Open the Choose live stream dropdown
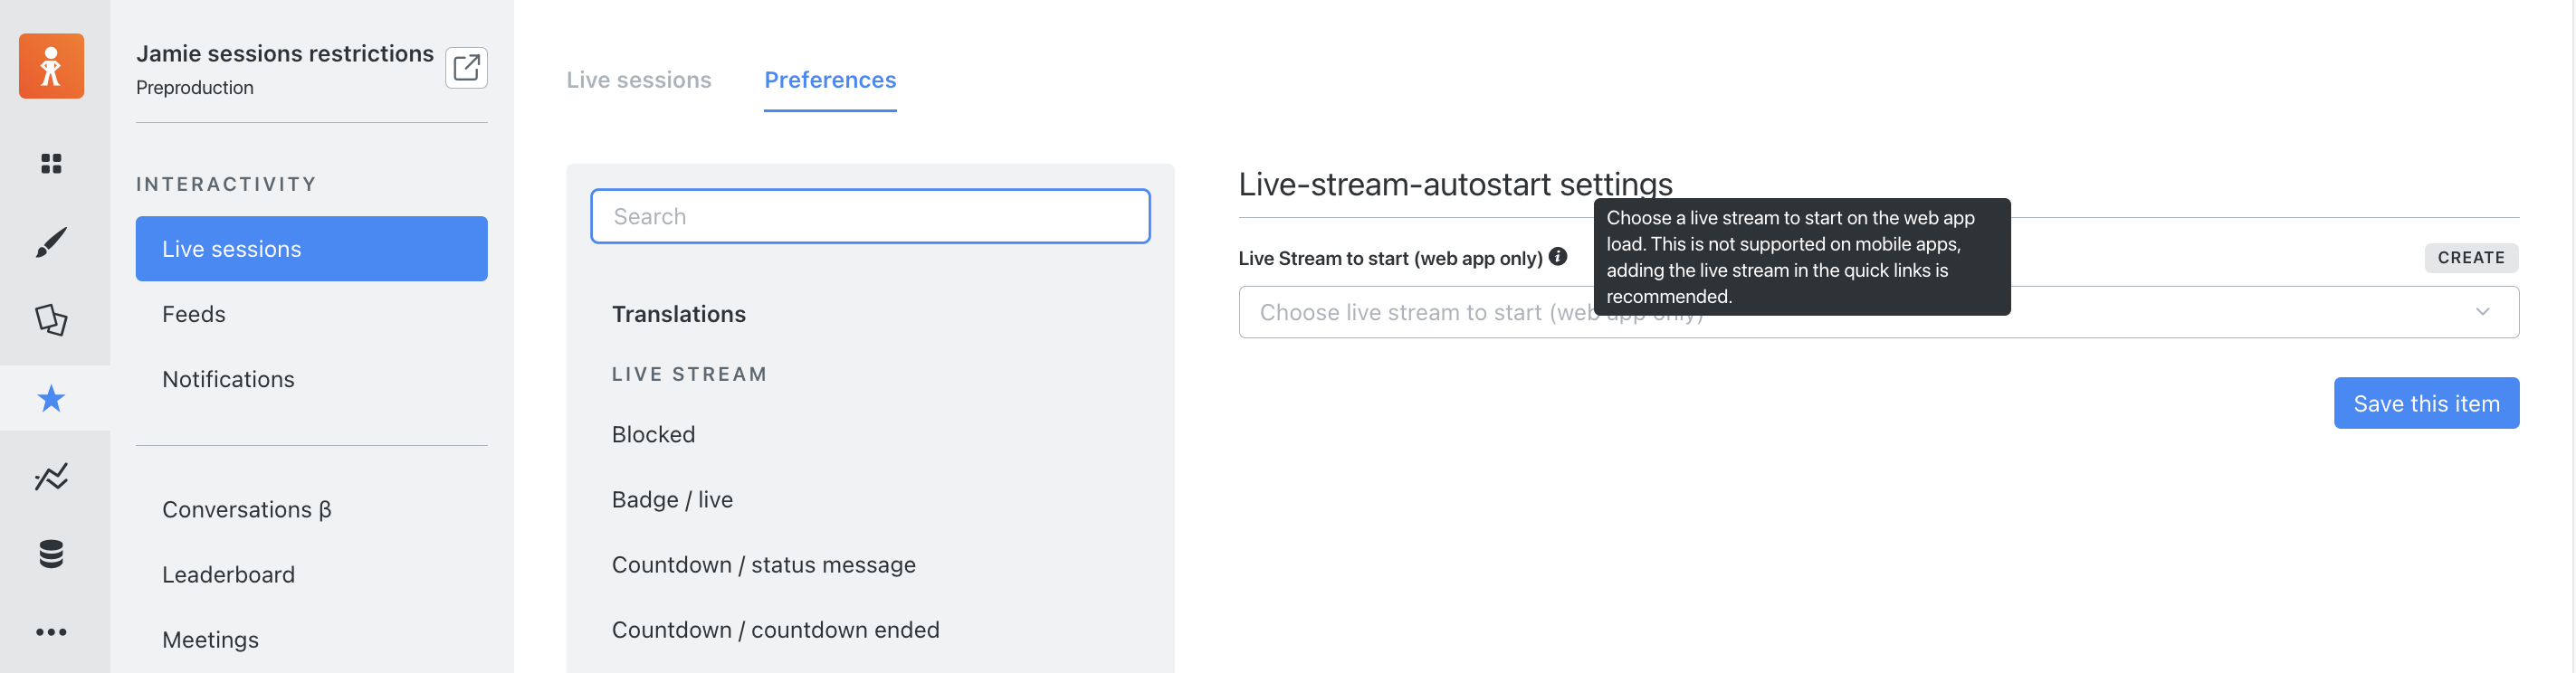Image resolution: width=2576 pixels, height=673 pixels. (x=1878, y=312)
